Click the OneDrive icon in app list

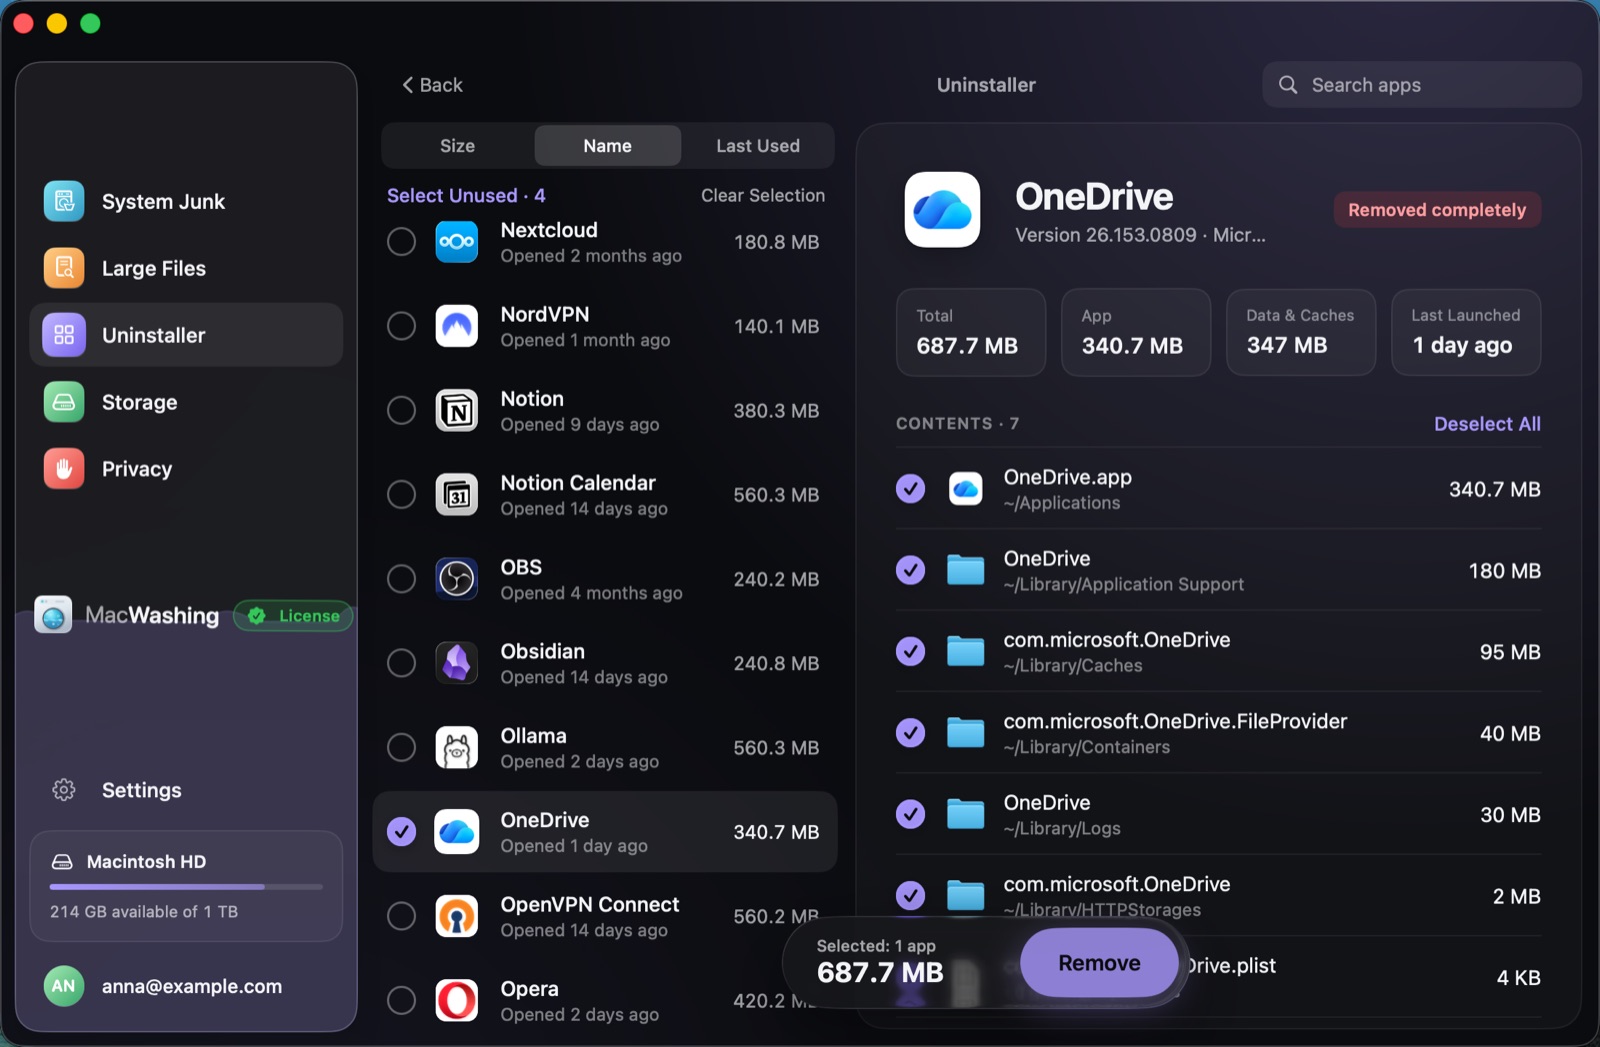(x=457, y=832)
